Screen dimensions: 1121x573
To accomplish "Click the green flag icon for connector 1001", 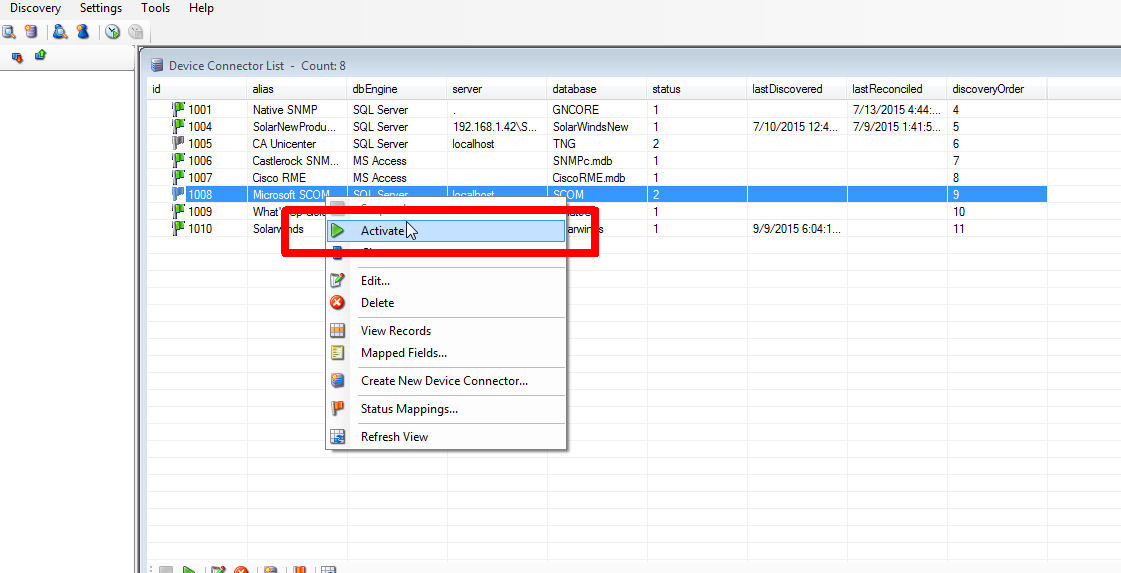I will [178, 109].
